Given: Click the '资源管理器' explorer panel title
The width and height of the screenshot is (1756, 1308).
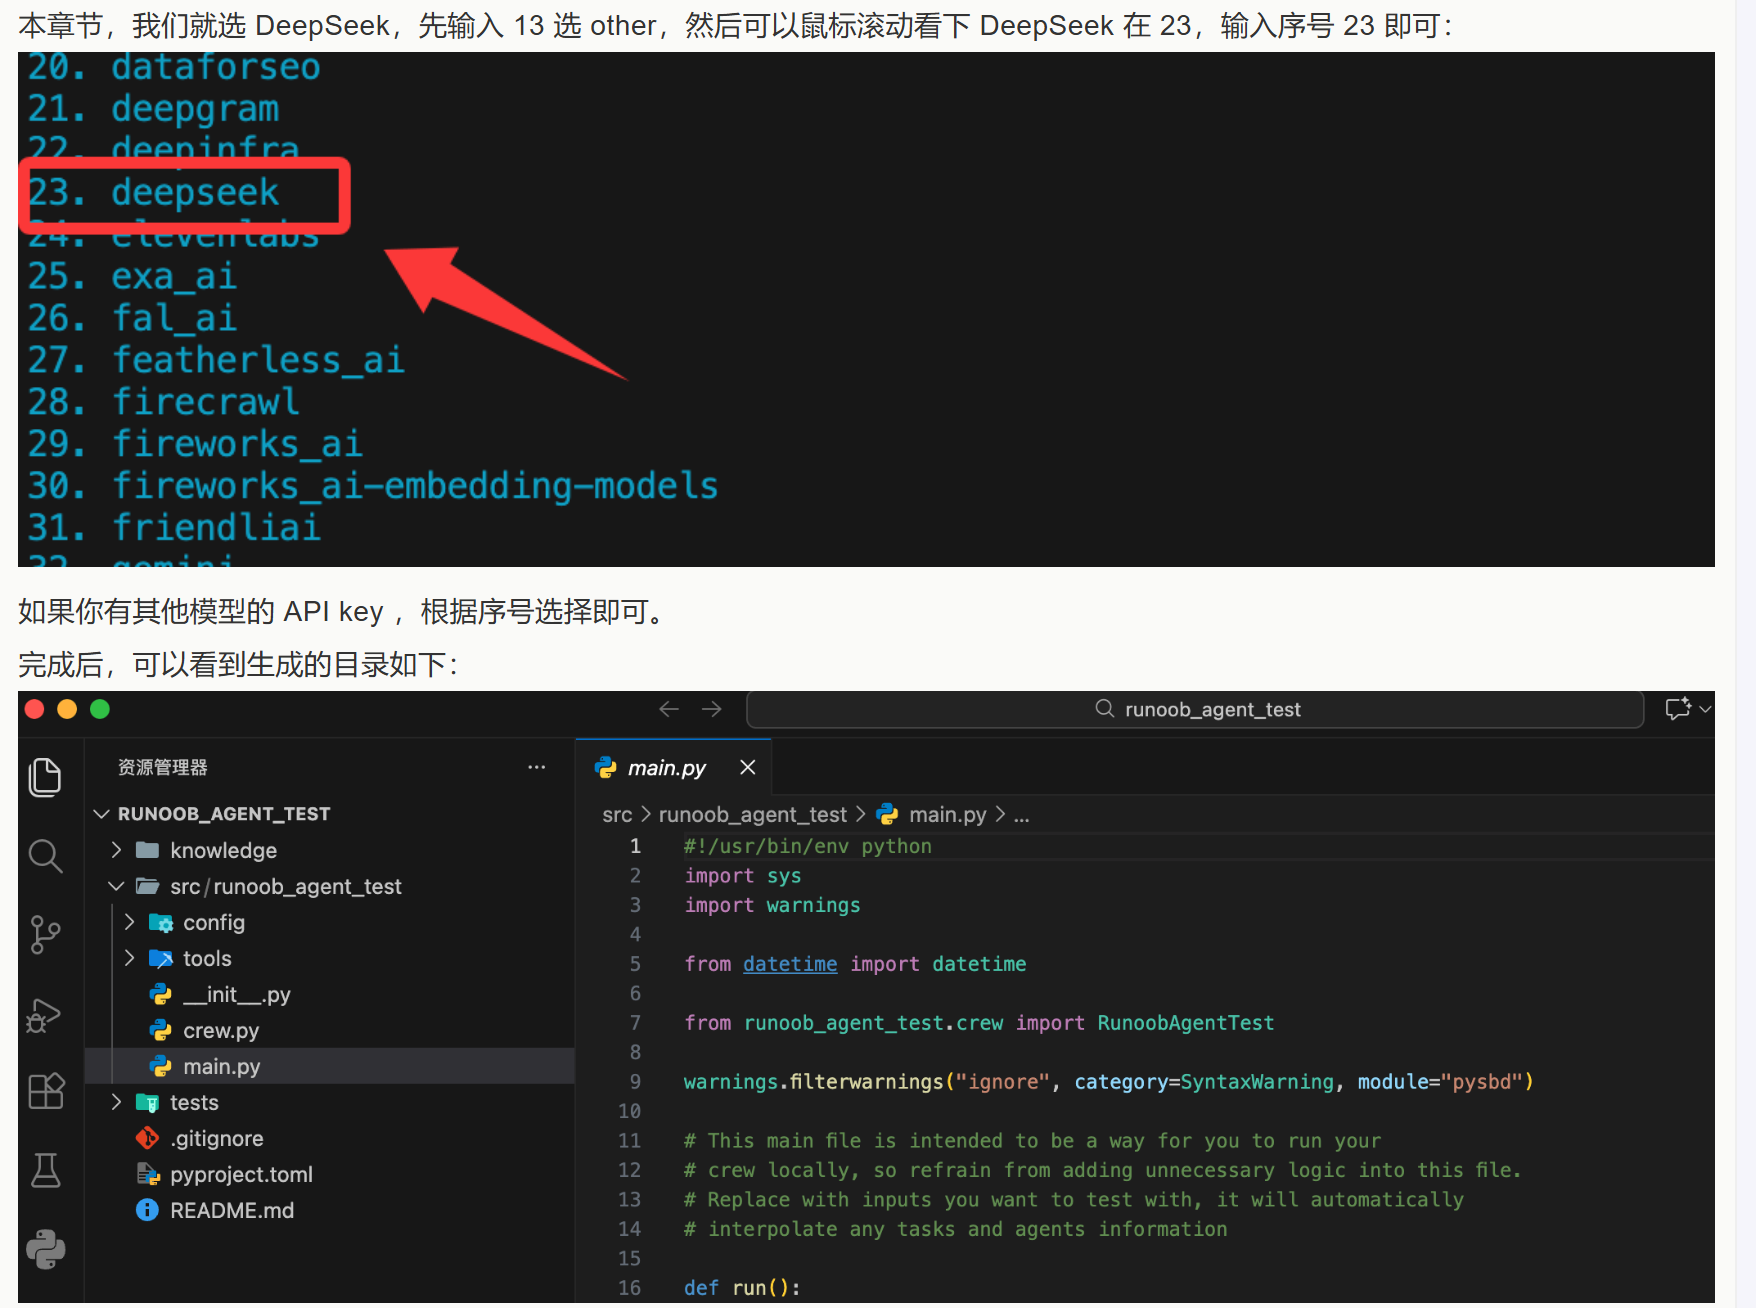Looking at the screenshot, I should point(162,767).
